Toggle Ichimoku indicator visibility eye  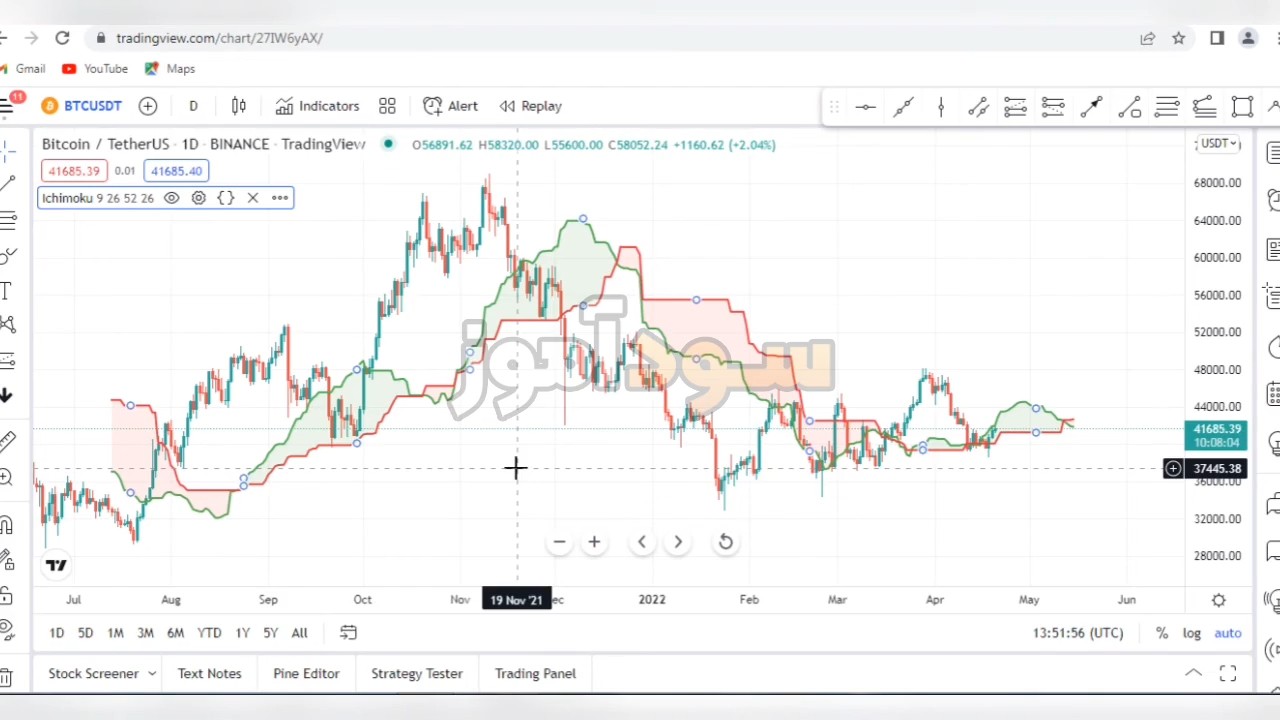tap(171, 198)
